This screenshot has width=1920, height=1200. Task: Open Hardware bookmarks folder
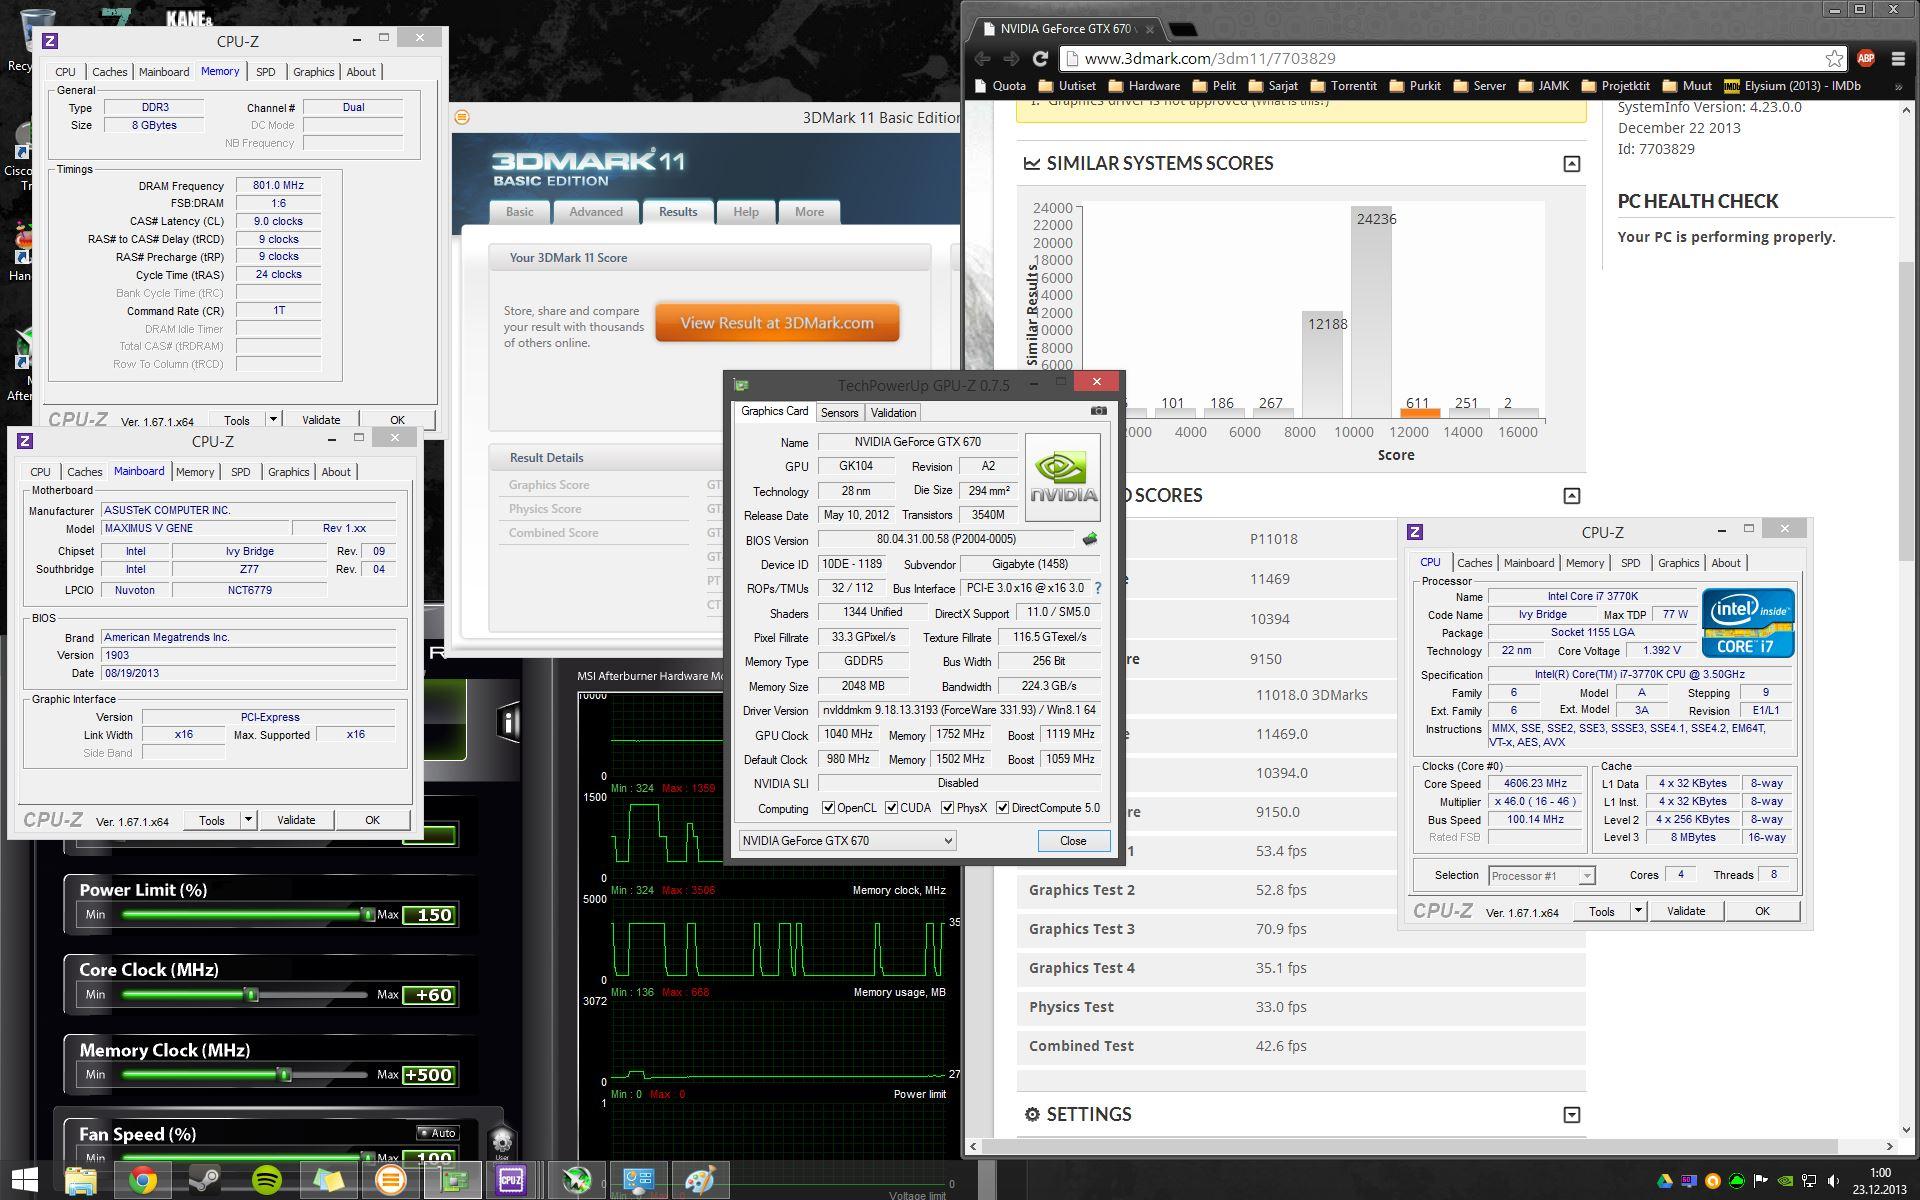[x=1144, y=86]
